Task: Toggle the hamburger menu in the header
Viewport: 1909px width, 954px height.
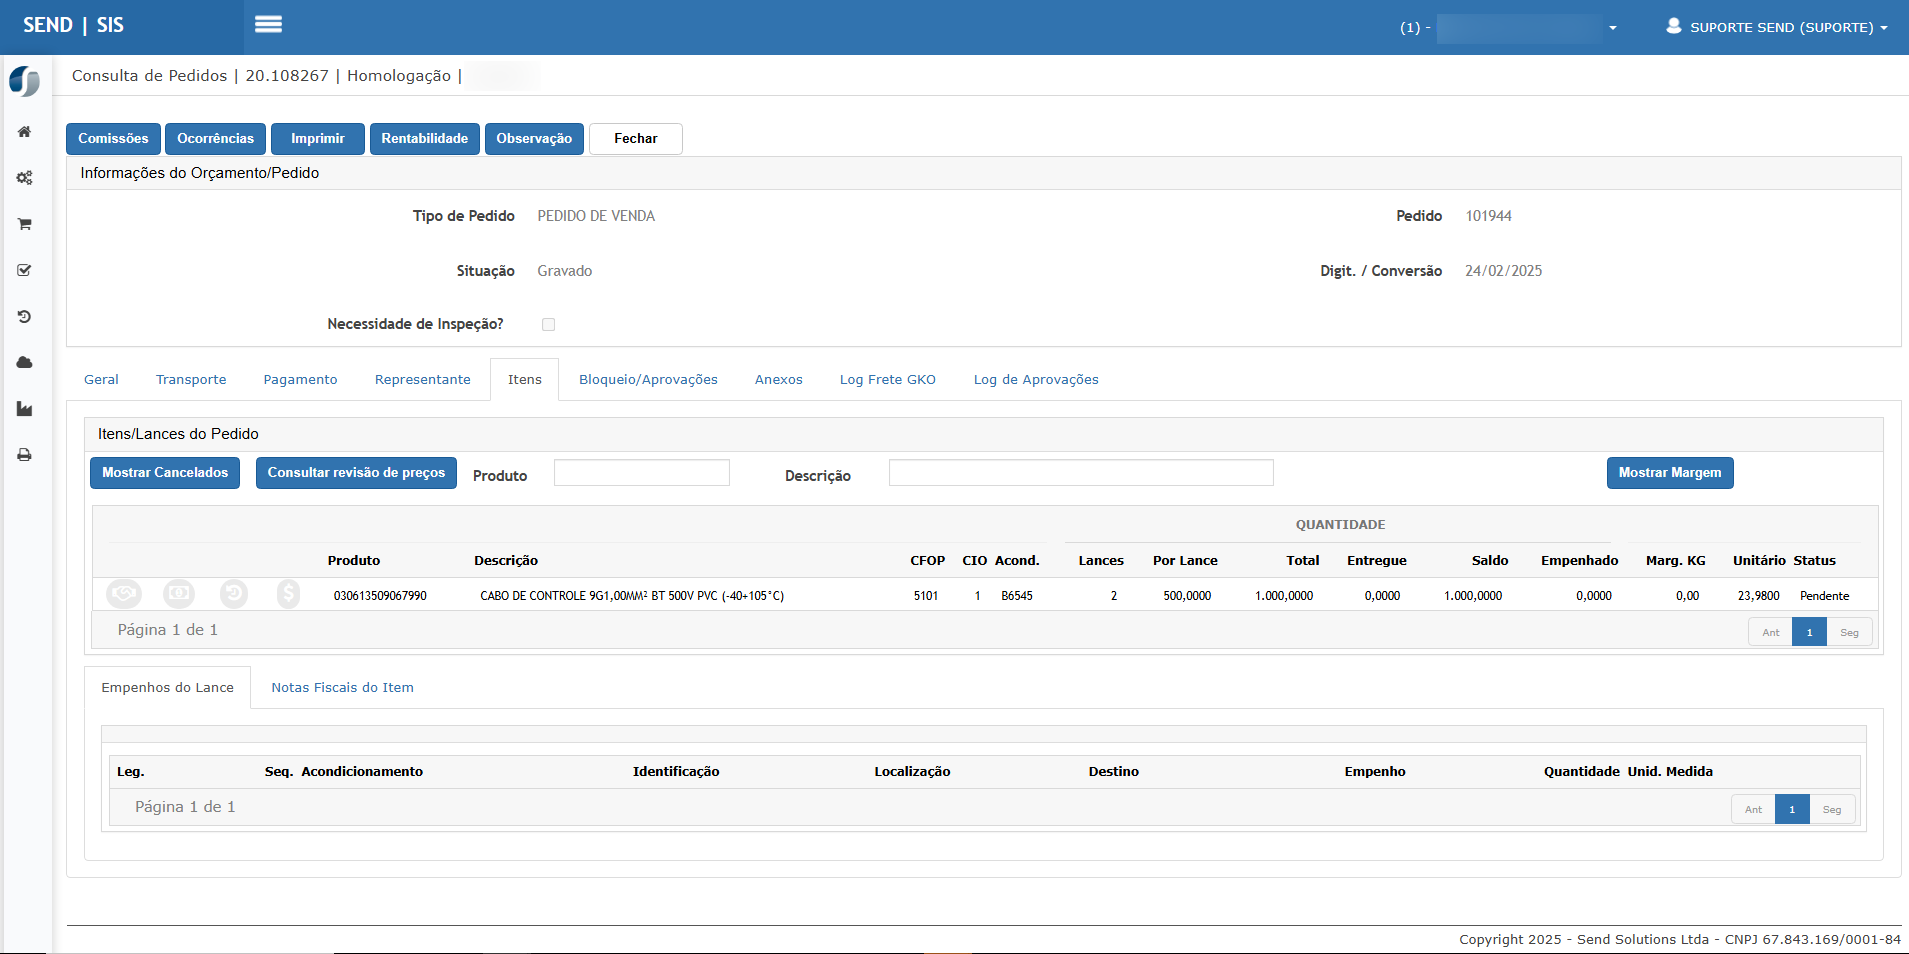Action: 268,25
